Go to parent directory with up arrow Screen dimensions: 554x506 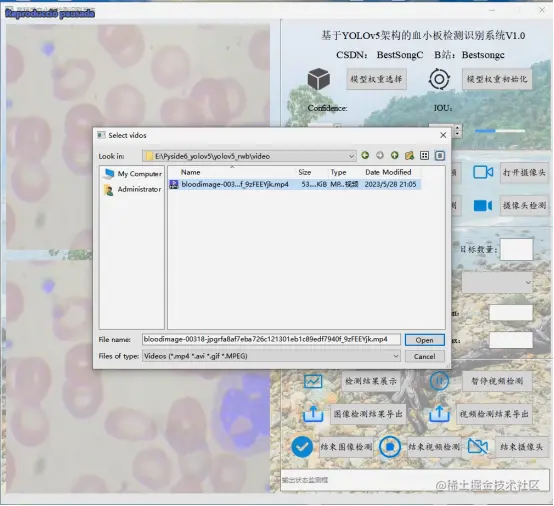(395, 155)
